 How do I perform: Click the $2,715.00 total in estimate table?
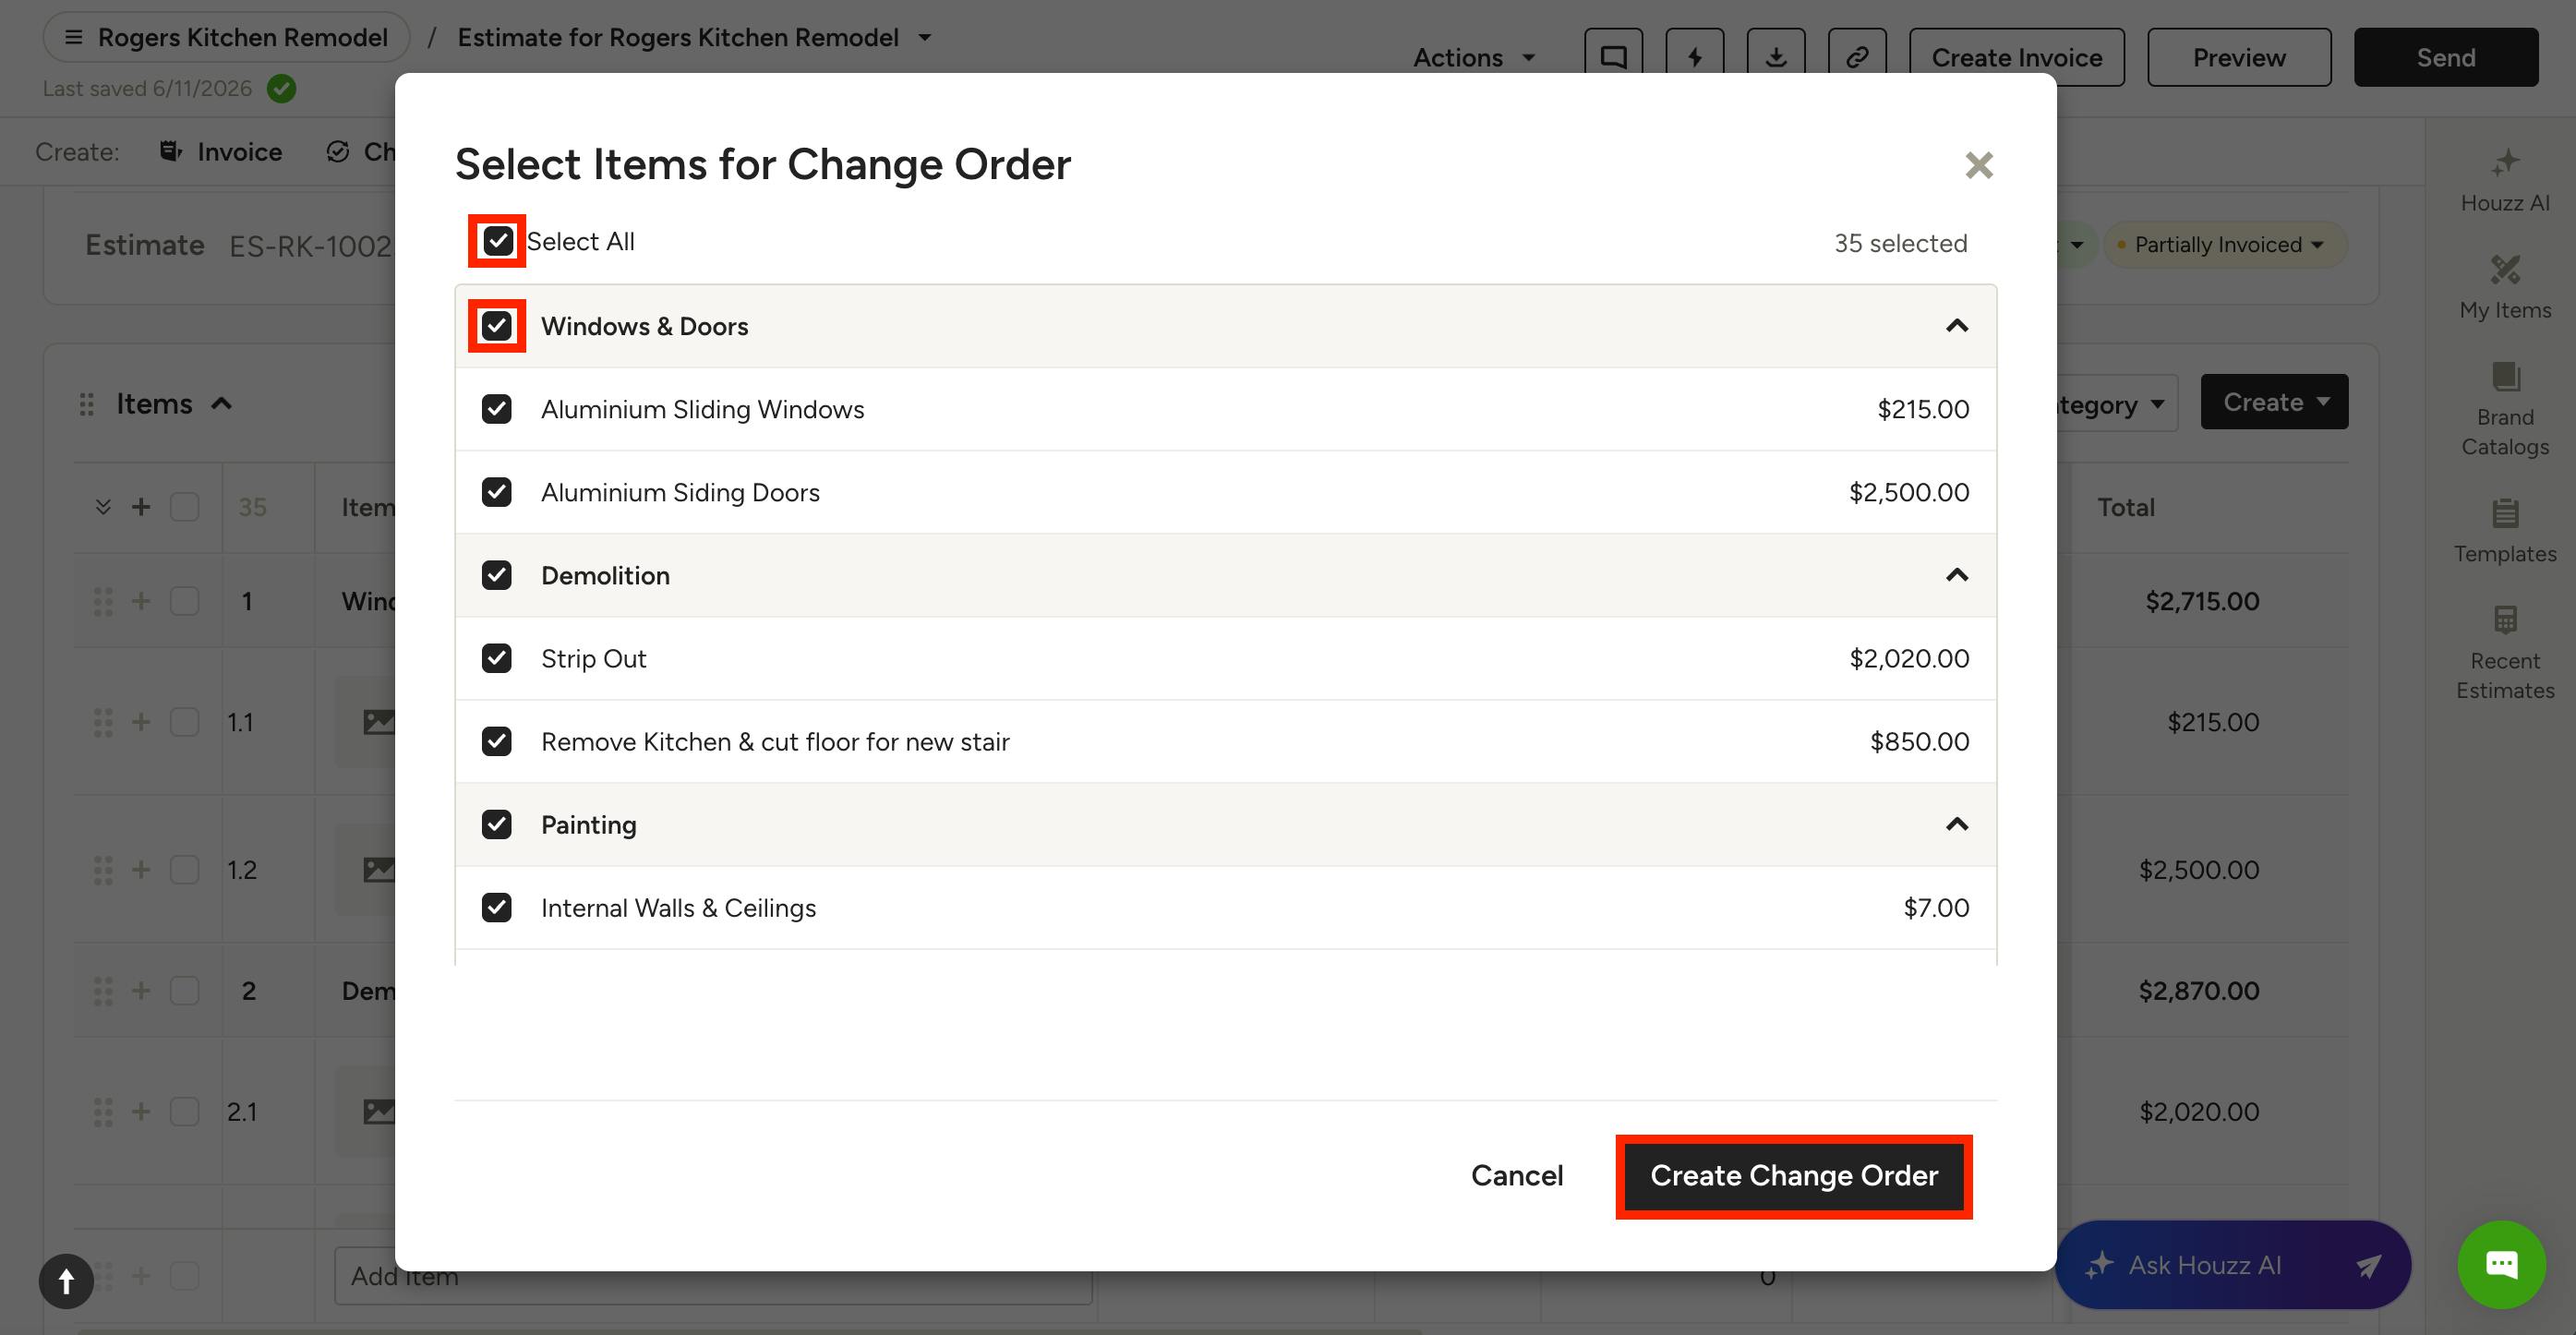pos(2202,601)
